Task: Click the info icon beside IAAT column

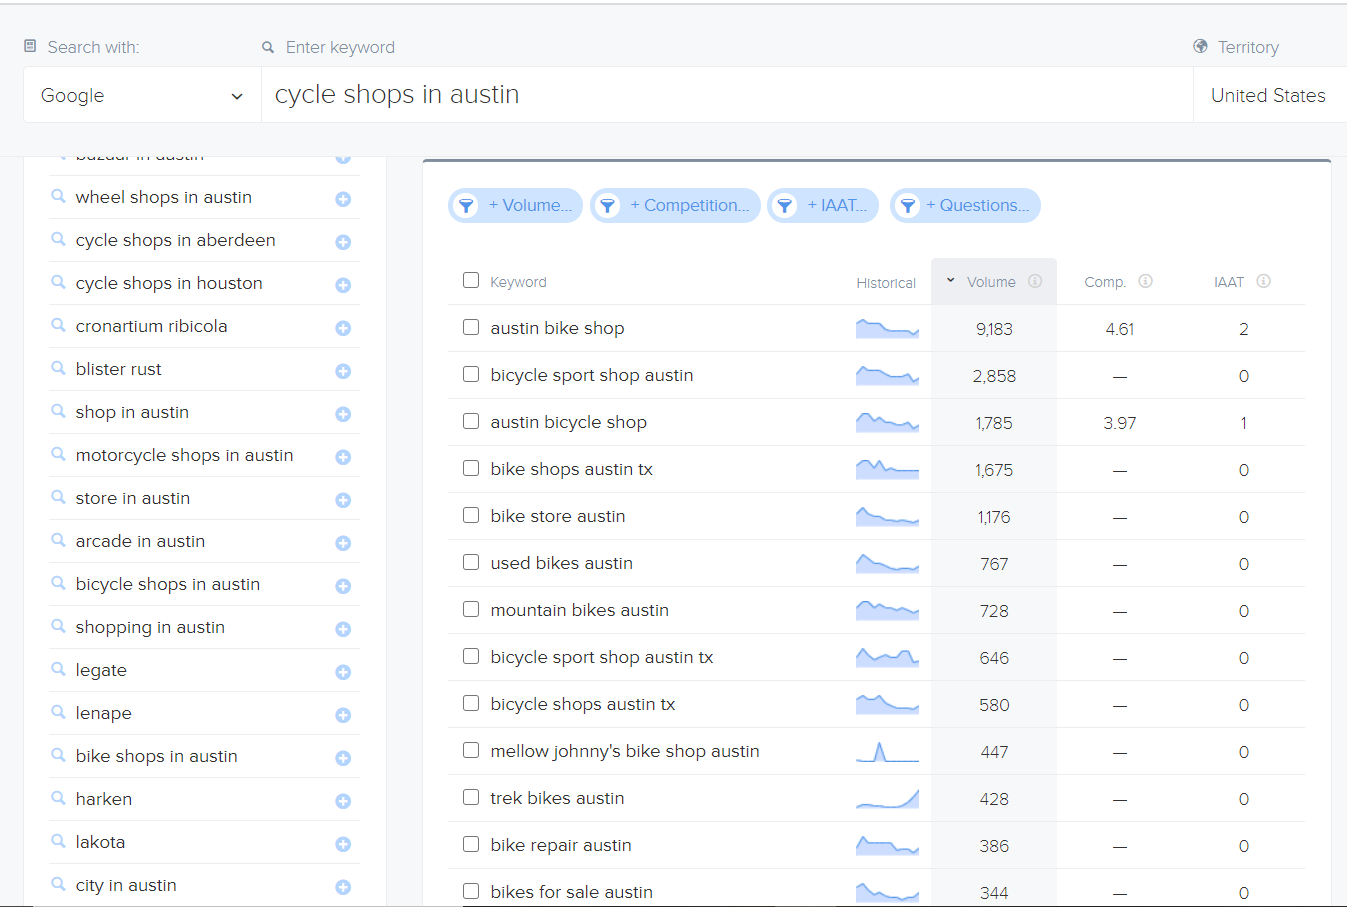Action: point(1263,281)
